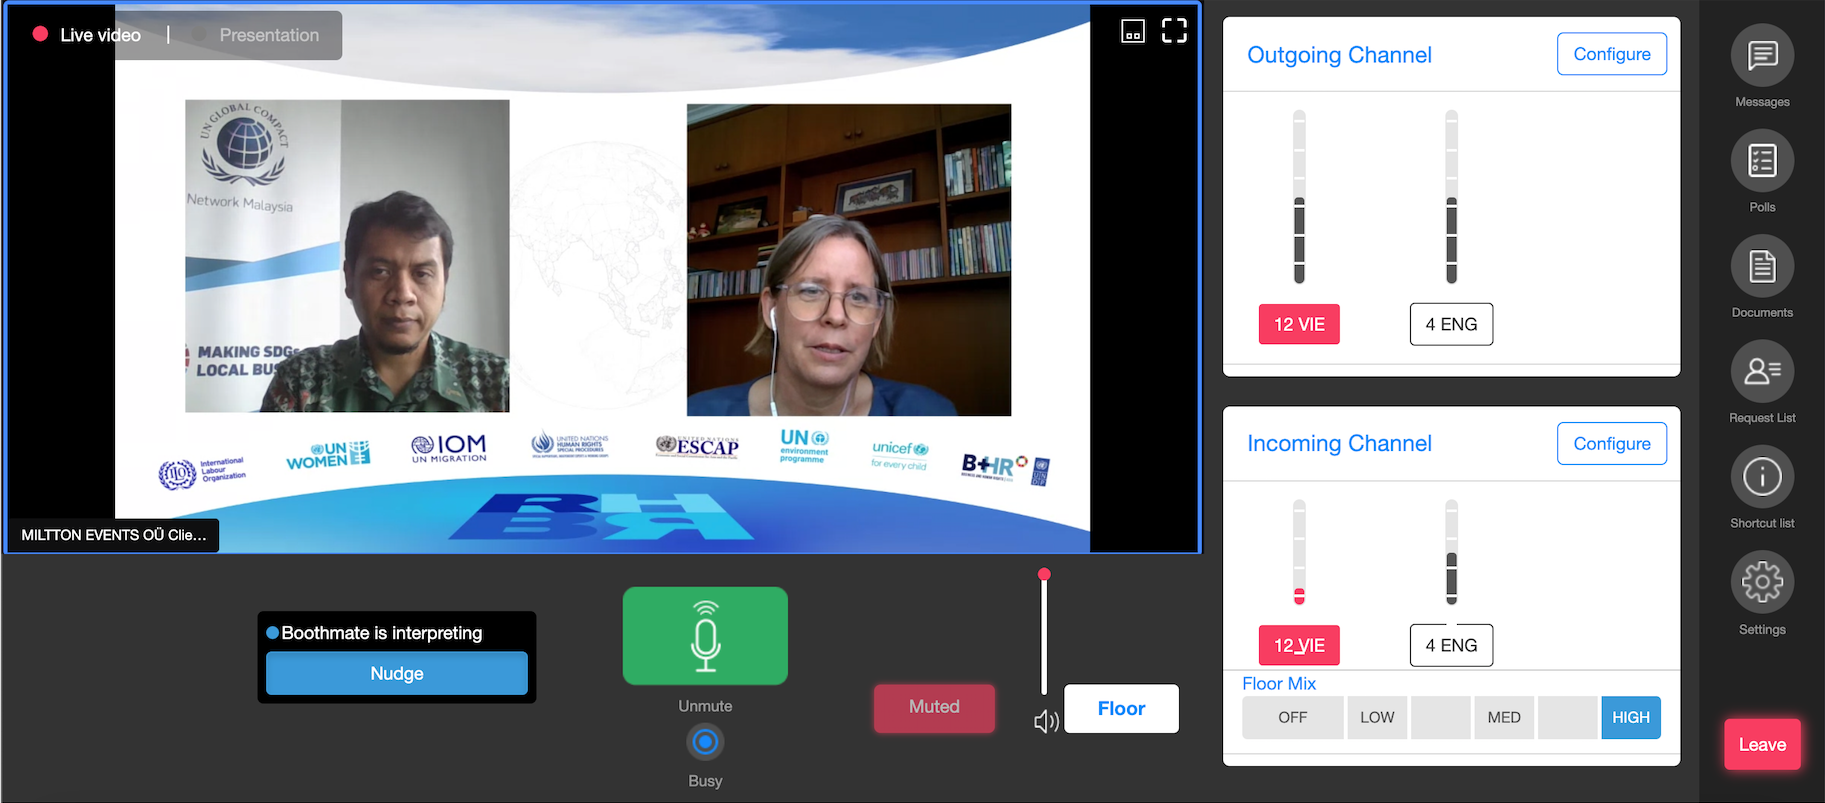Open the Documents icon
Screen dimensions: 1825x803
pyautogui.click(x=1761, y=267)
